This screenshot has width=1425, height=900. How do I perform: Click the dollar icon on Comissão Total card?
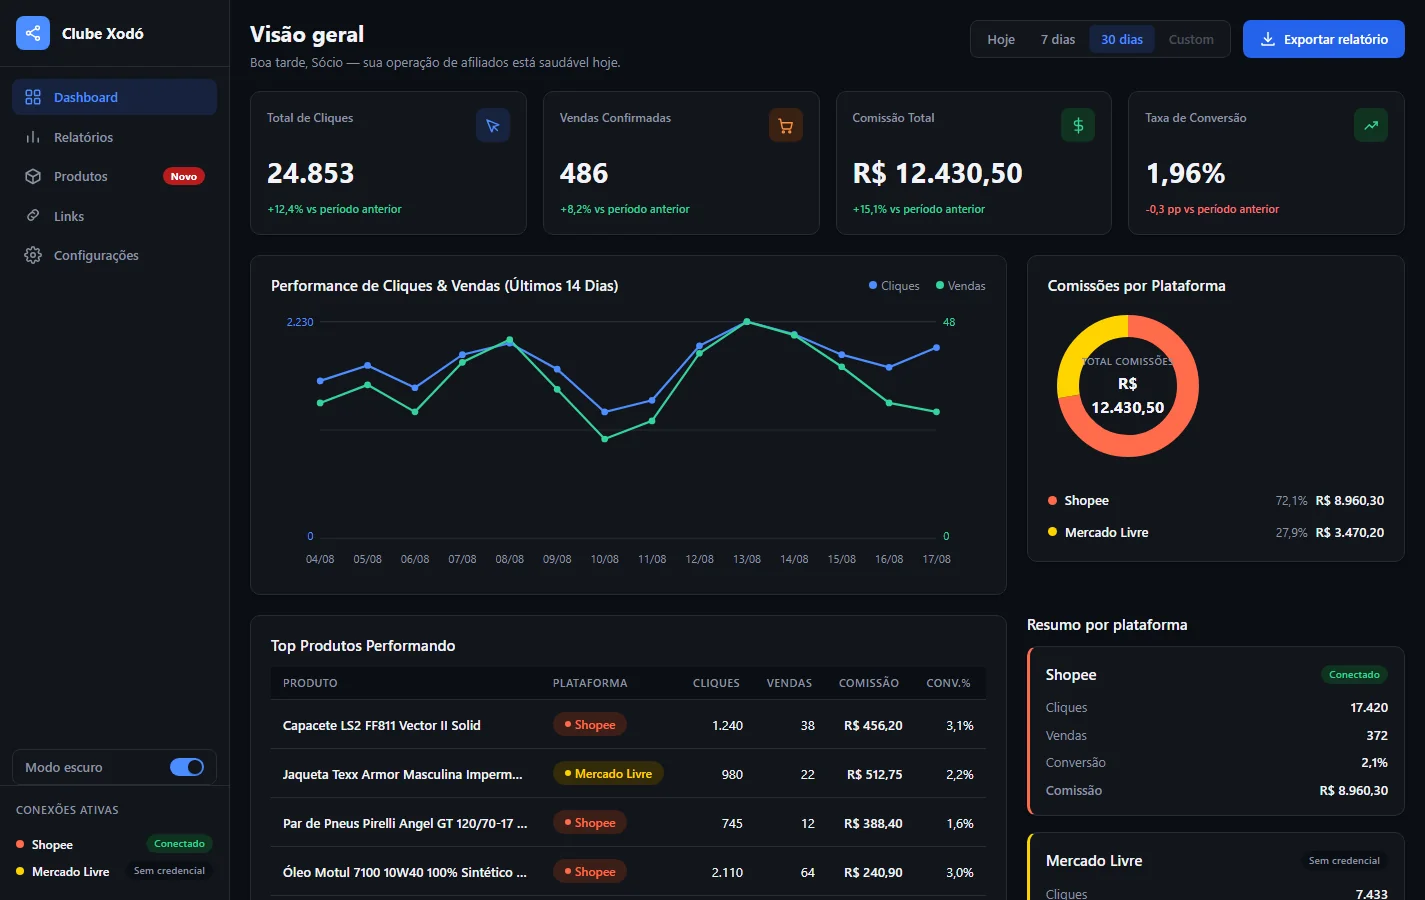click(x=1078, y=125)
